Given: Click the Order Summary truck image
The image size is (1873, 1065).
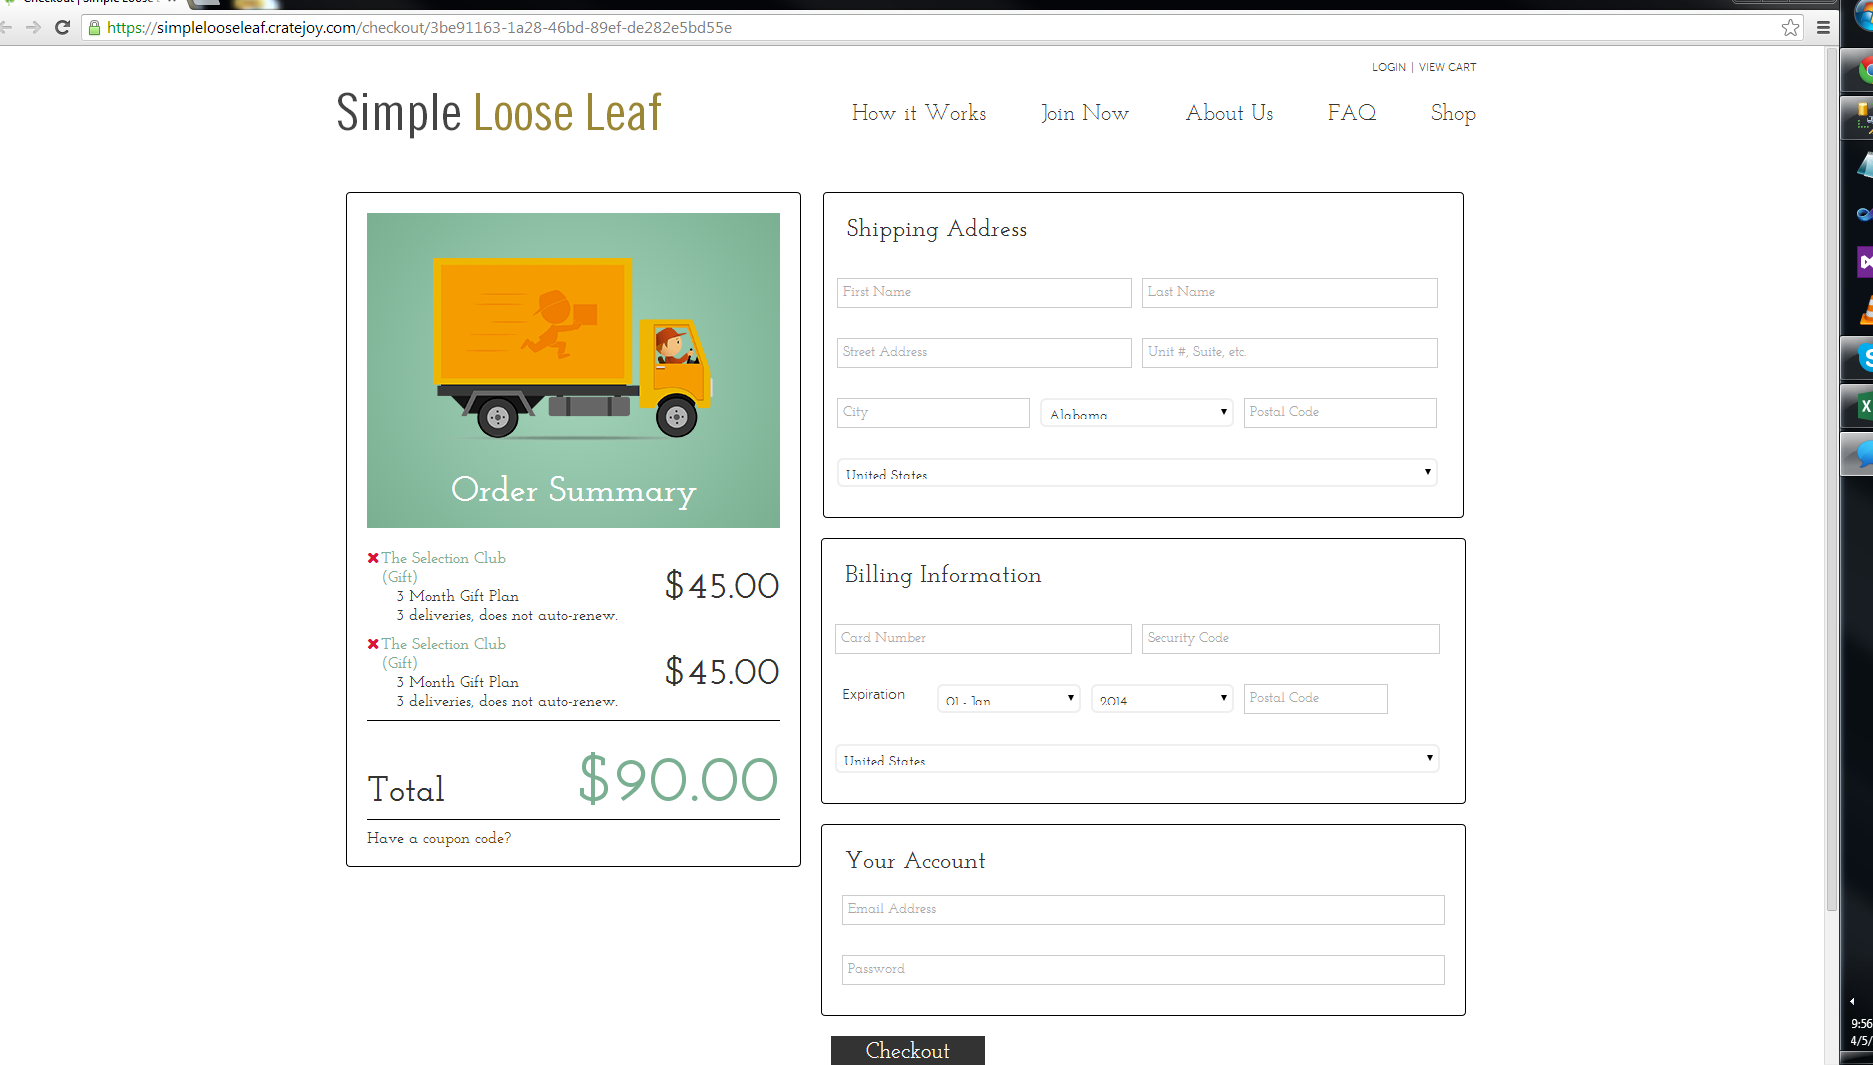Looking at the screenshot, I should pos(573,370).
